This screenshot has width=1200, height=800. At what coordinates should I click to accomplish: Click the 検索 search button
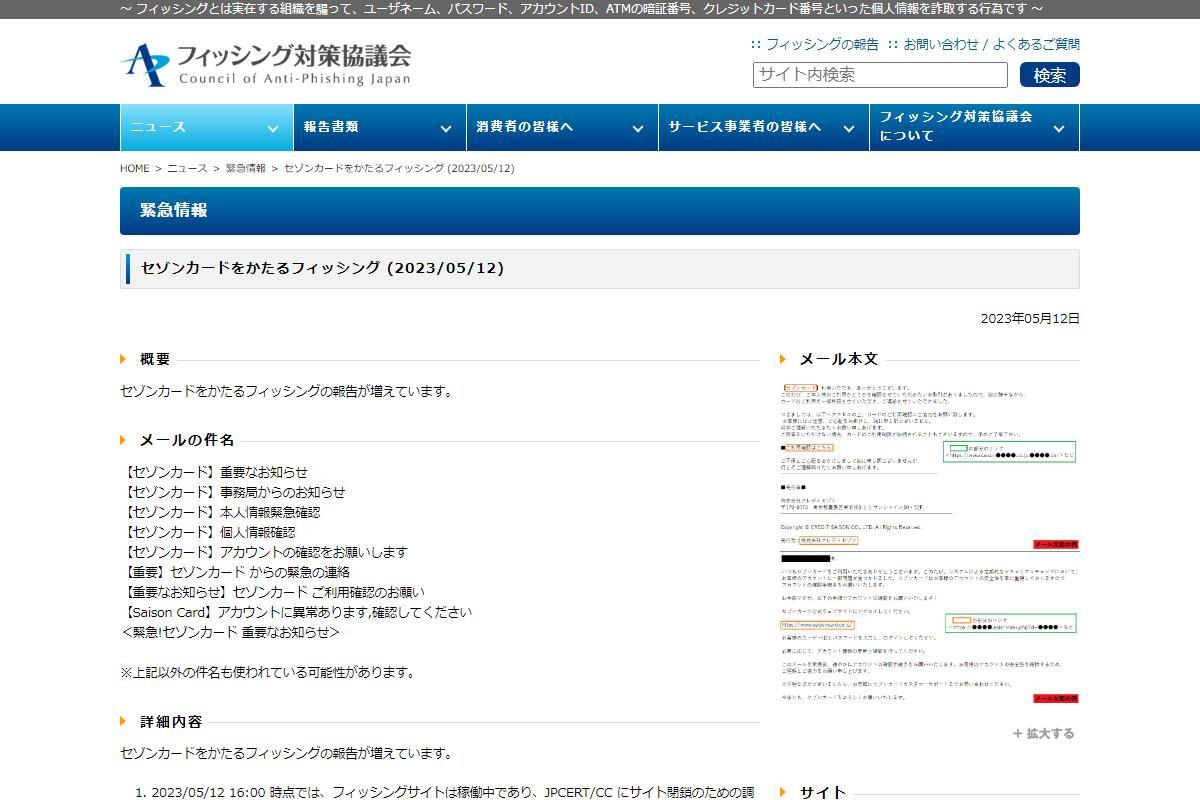[x=1050, y=75]
